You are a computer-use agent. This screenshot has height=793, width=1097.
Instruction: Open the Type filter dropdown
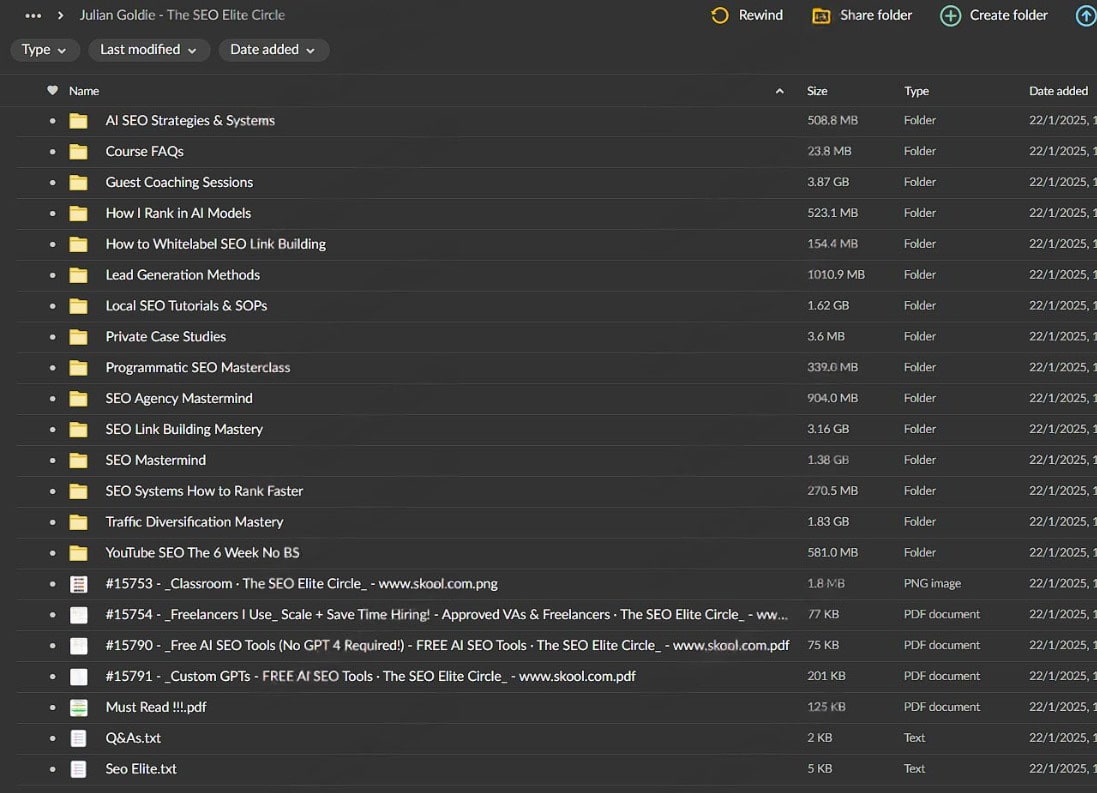tap(44, 50)
